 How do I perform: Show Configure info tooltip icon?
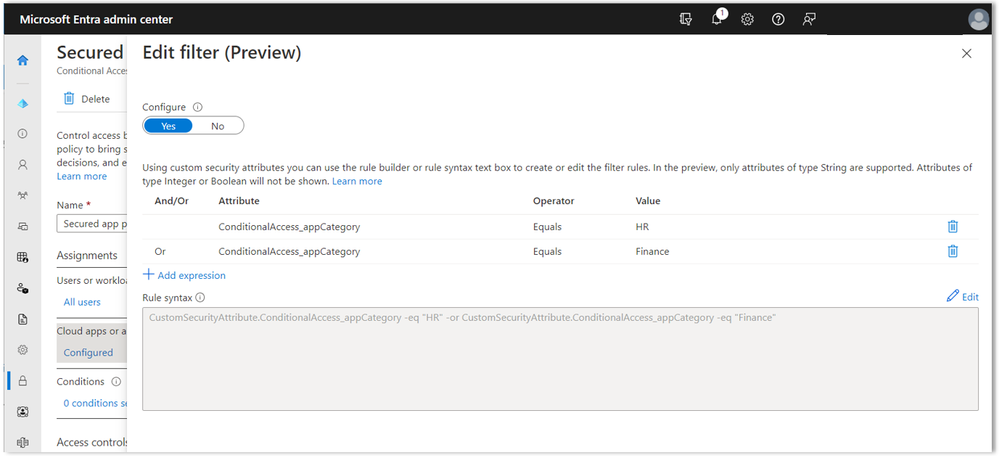(x=197, y=107)
